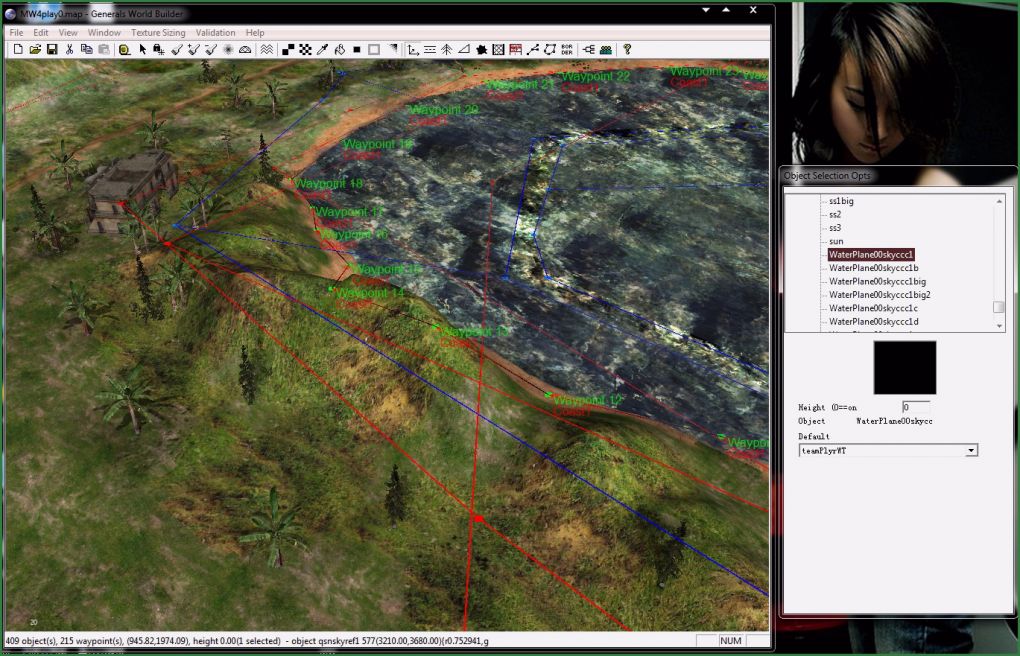Viewport: 1020px width, 656px height.
Task: Select the sun object in the list
Action: click(836, 241)
